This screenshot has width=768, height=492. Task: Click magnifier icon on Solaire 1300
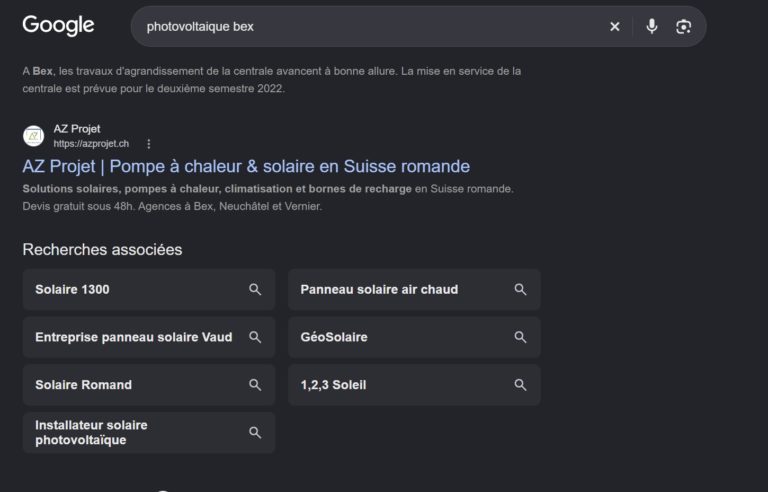pos(255,289)
